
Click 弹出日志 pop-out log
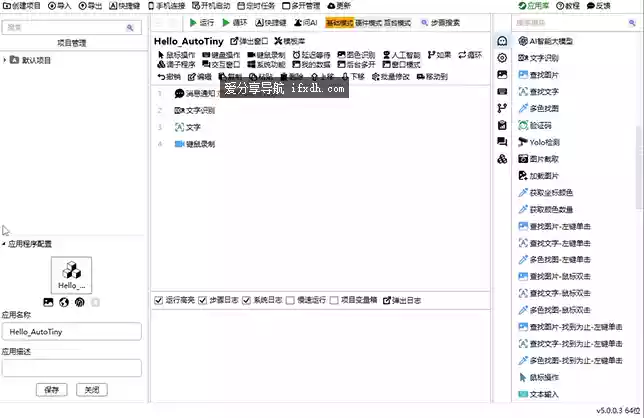(x=402, y=301)
